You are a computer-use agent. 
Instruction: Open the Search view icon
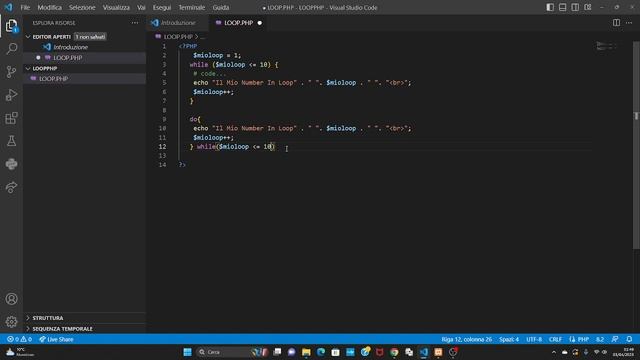[11, 49]
